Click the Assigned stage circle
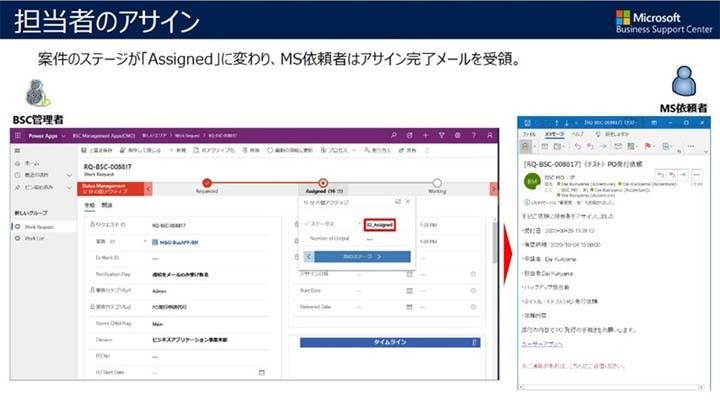 pyautogui.click(x=323, y=183)
